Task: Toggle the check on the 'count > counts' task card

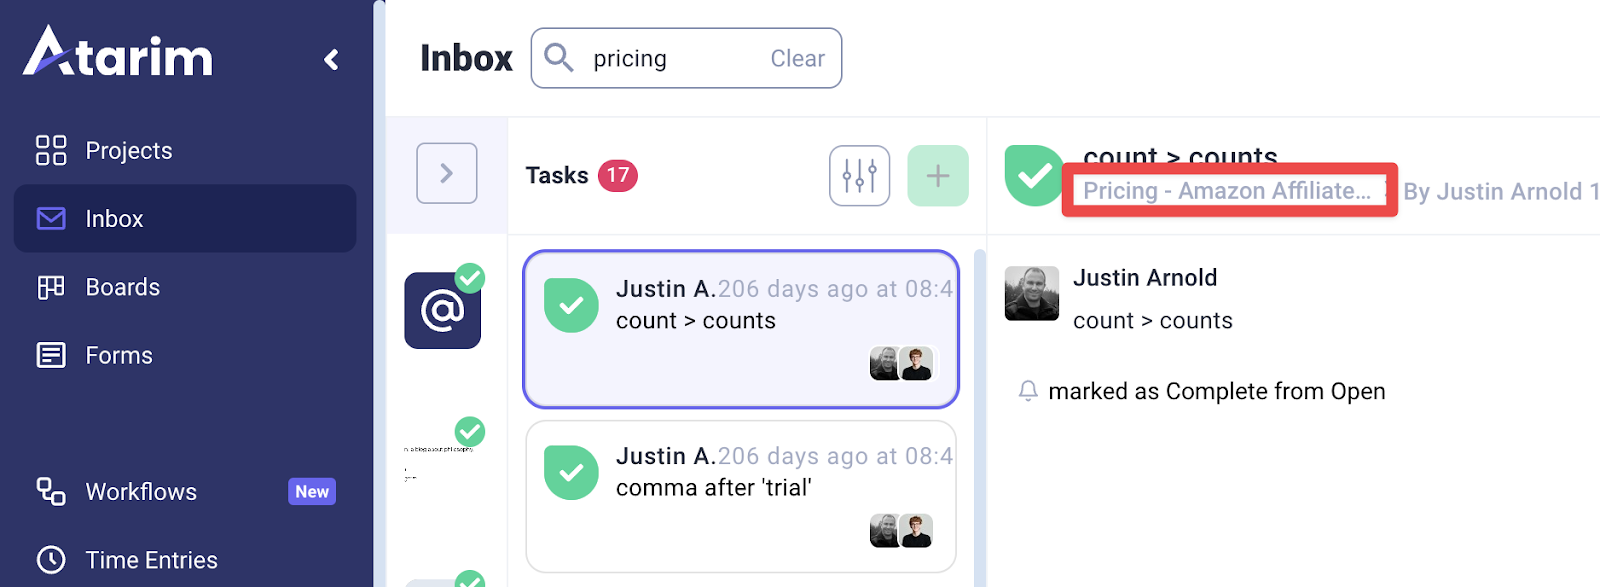Action: [x=571, y=305]
